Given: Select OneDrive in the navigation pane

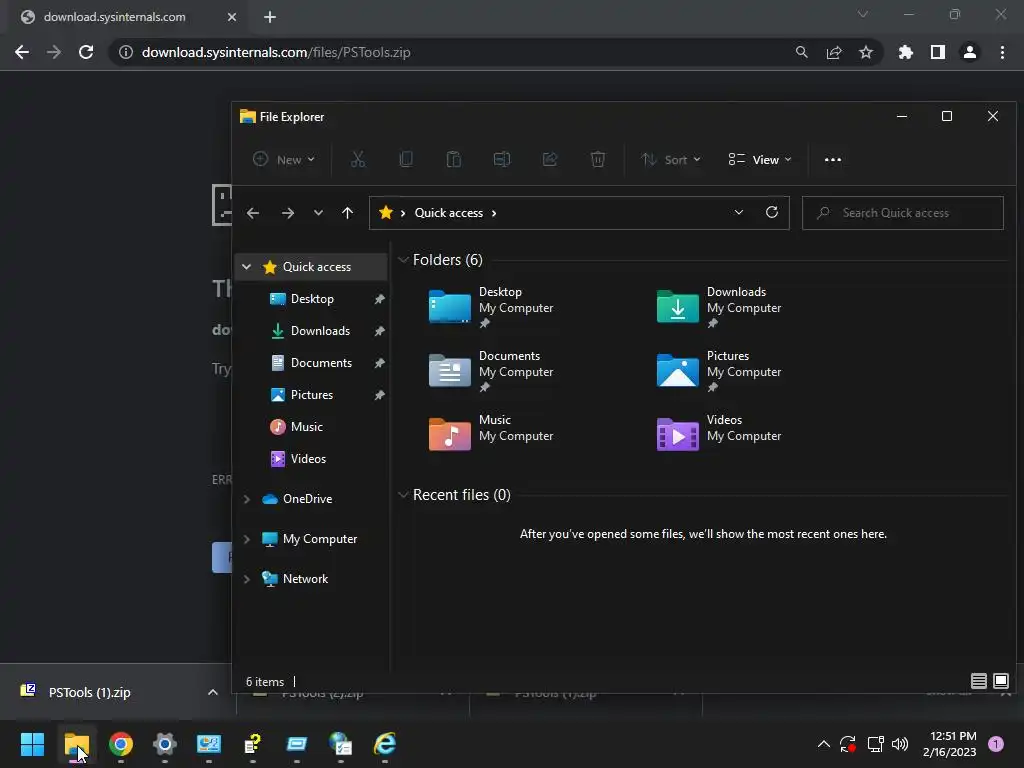Looking at the screenshot, I should pyautogui.click(x=307, y=499).
